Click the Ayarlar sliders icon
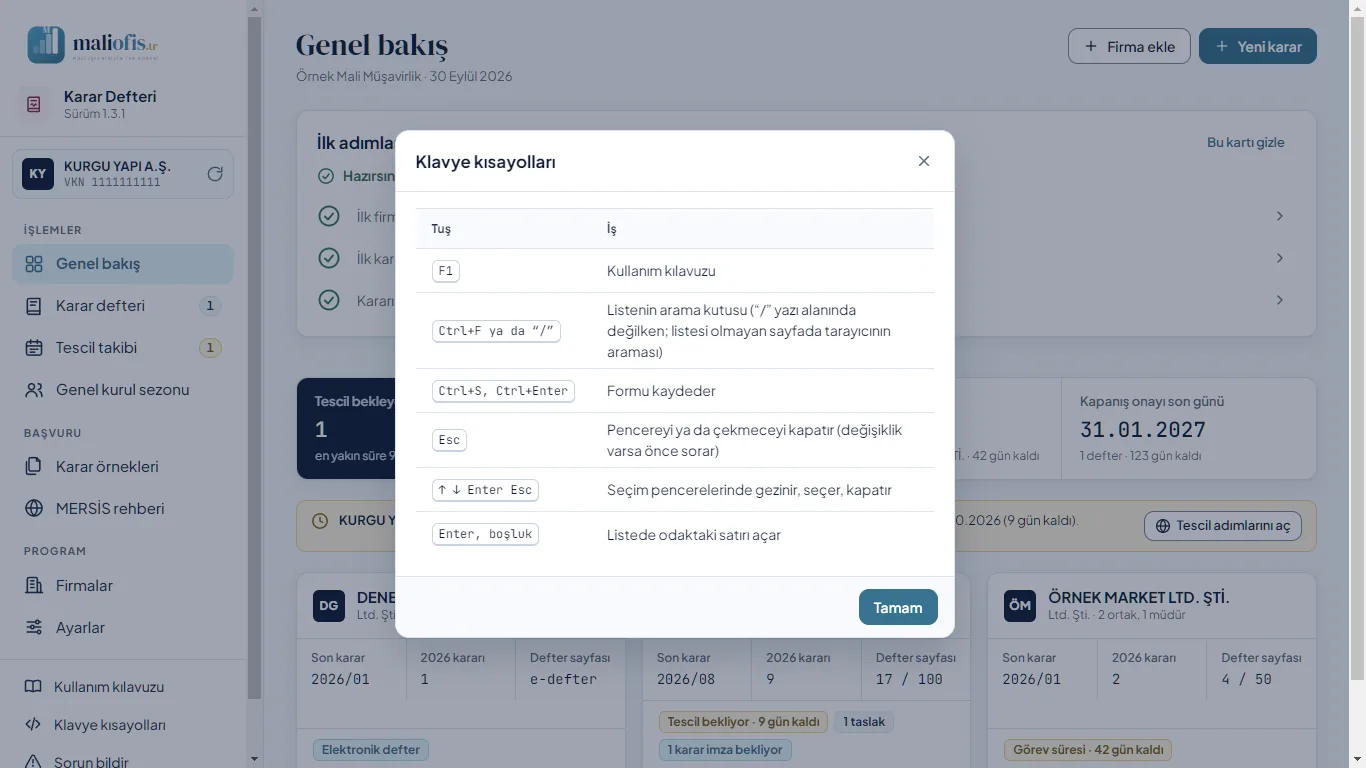 (34, 628)
